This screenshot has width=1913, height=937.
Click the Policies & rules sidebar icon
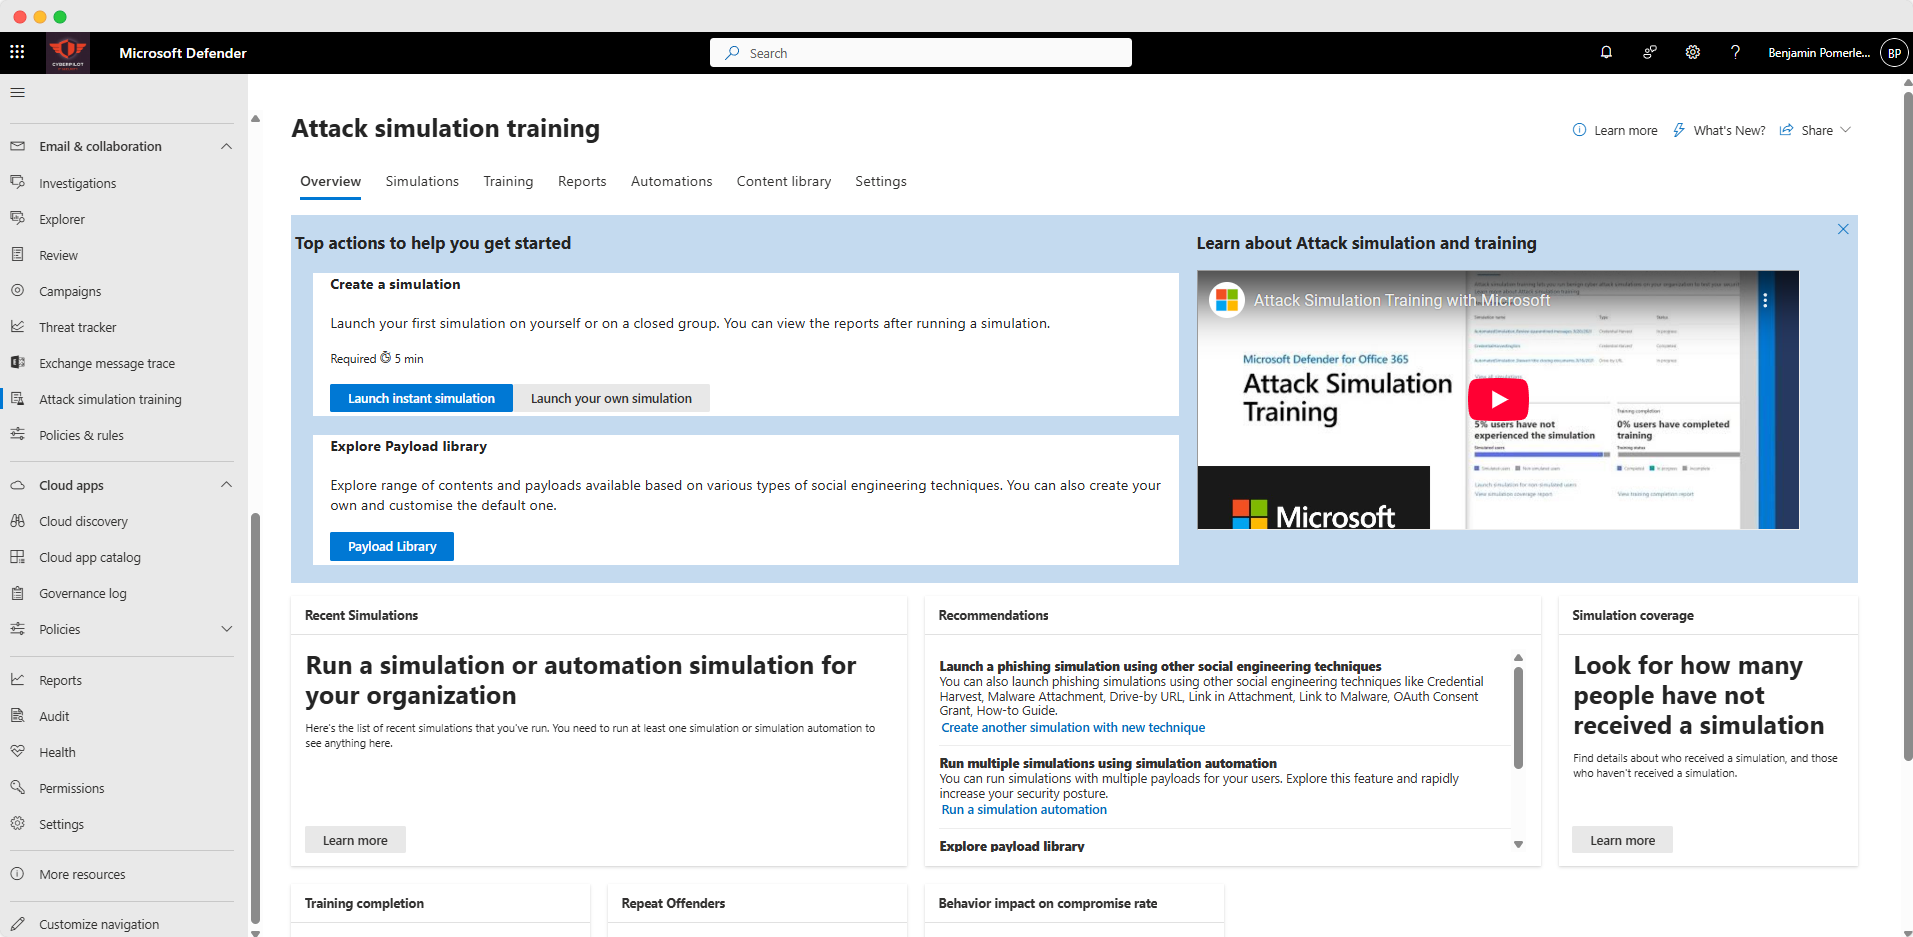tap(17, 434)
